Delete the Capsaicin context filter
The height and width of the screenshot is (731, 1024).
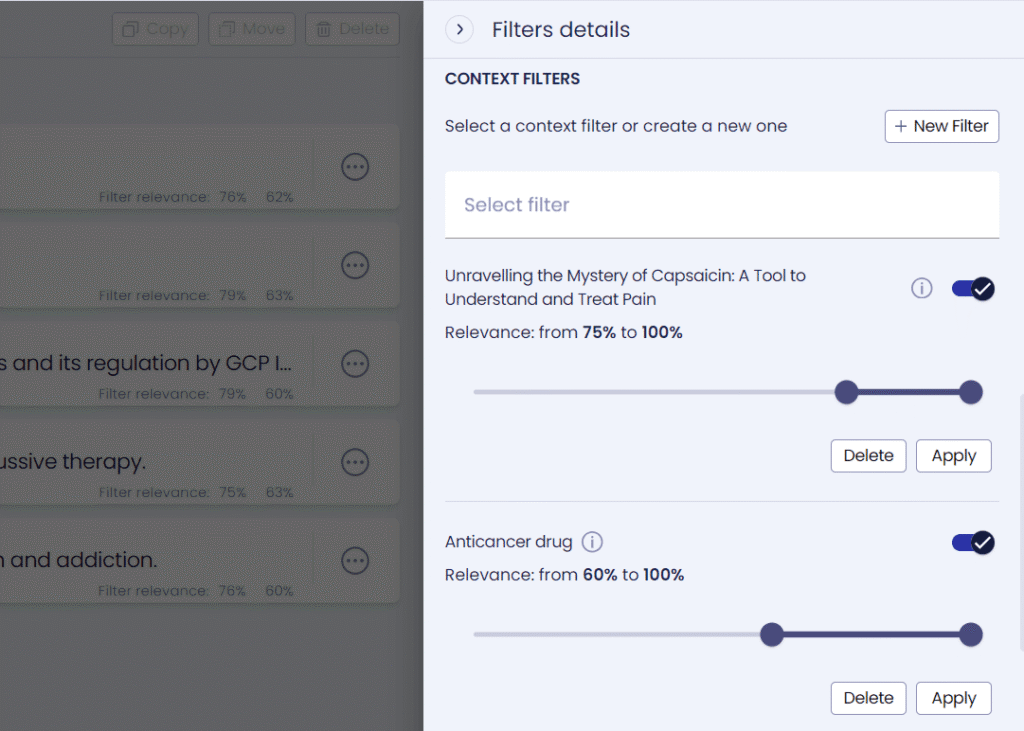pyautogui.click(x=869, y=456)
